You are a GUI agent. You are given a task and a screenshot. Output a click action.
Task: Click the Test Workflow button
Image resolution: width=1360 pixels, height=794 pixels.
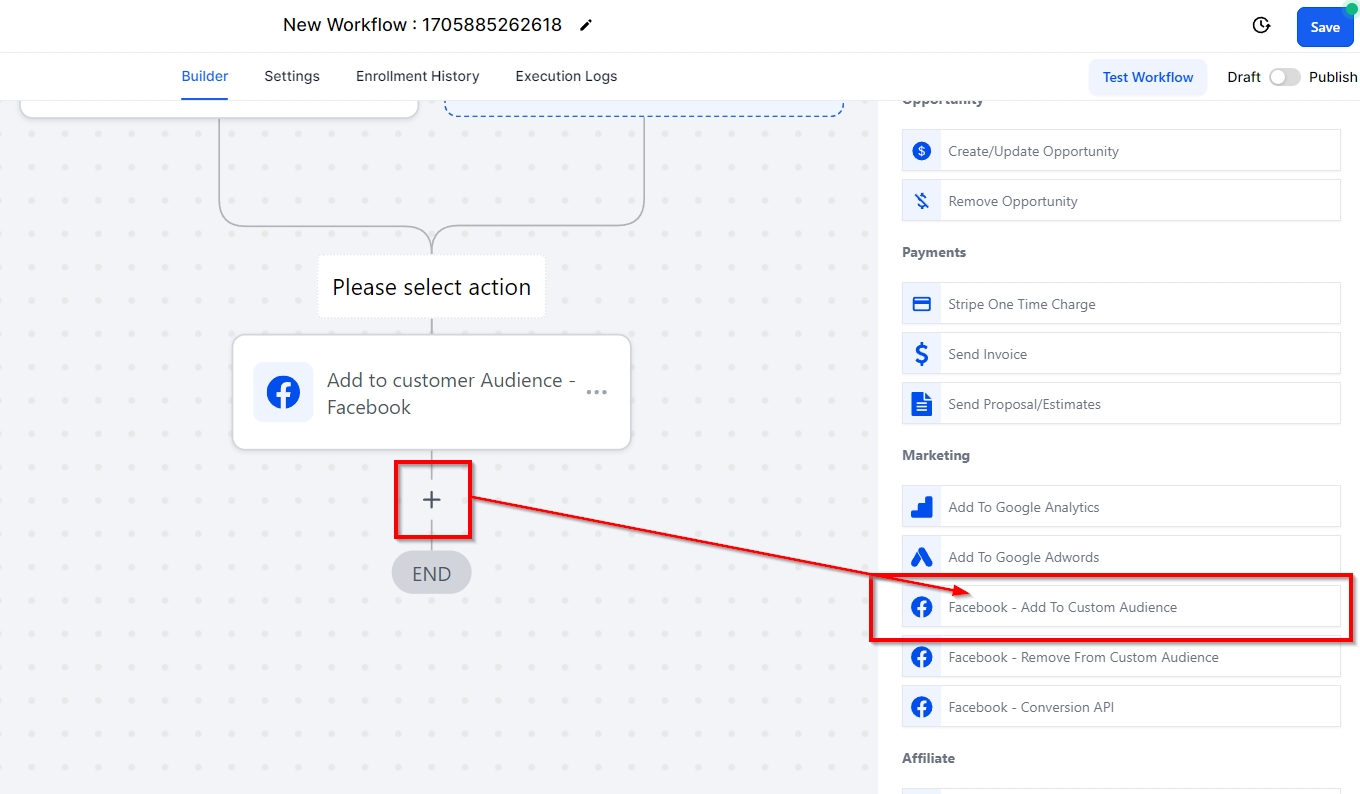point(1147,77)
